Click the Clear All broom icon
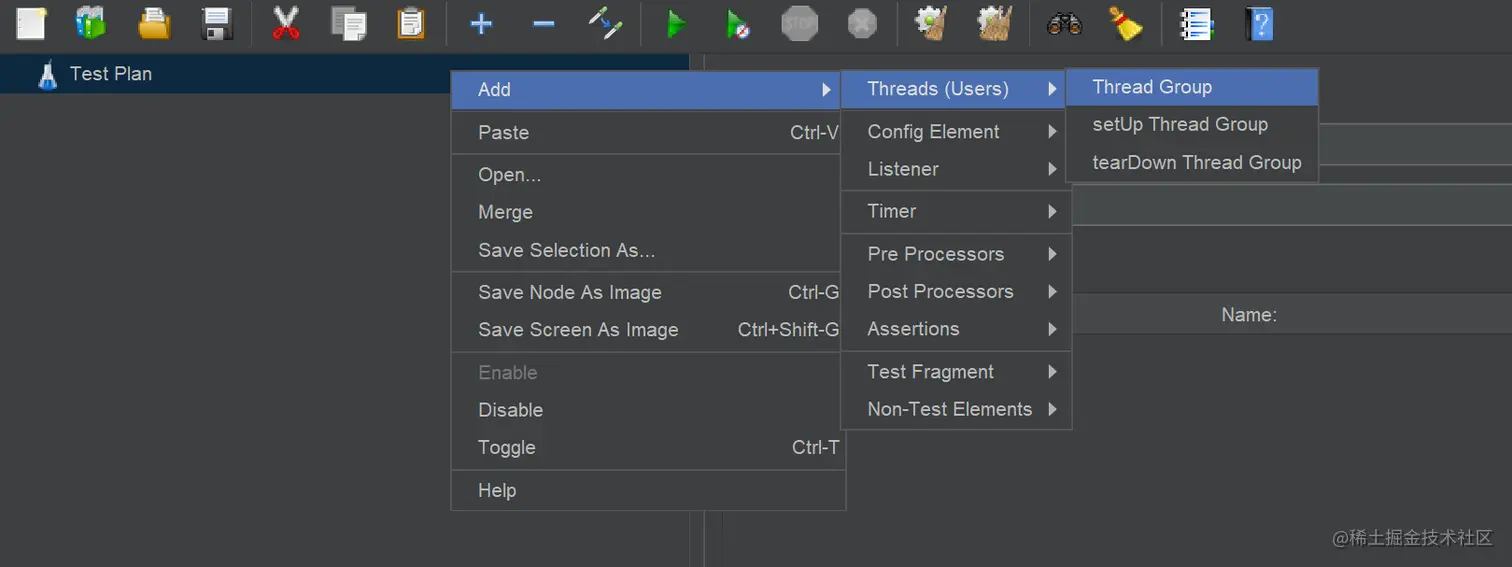The height and width of the screenshot is (567, 1512). [x=1126, y=23]
